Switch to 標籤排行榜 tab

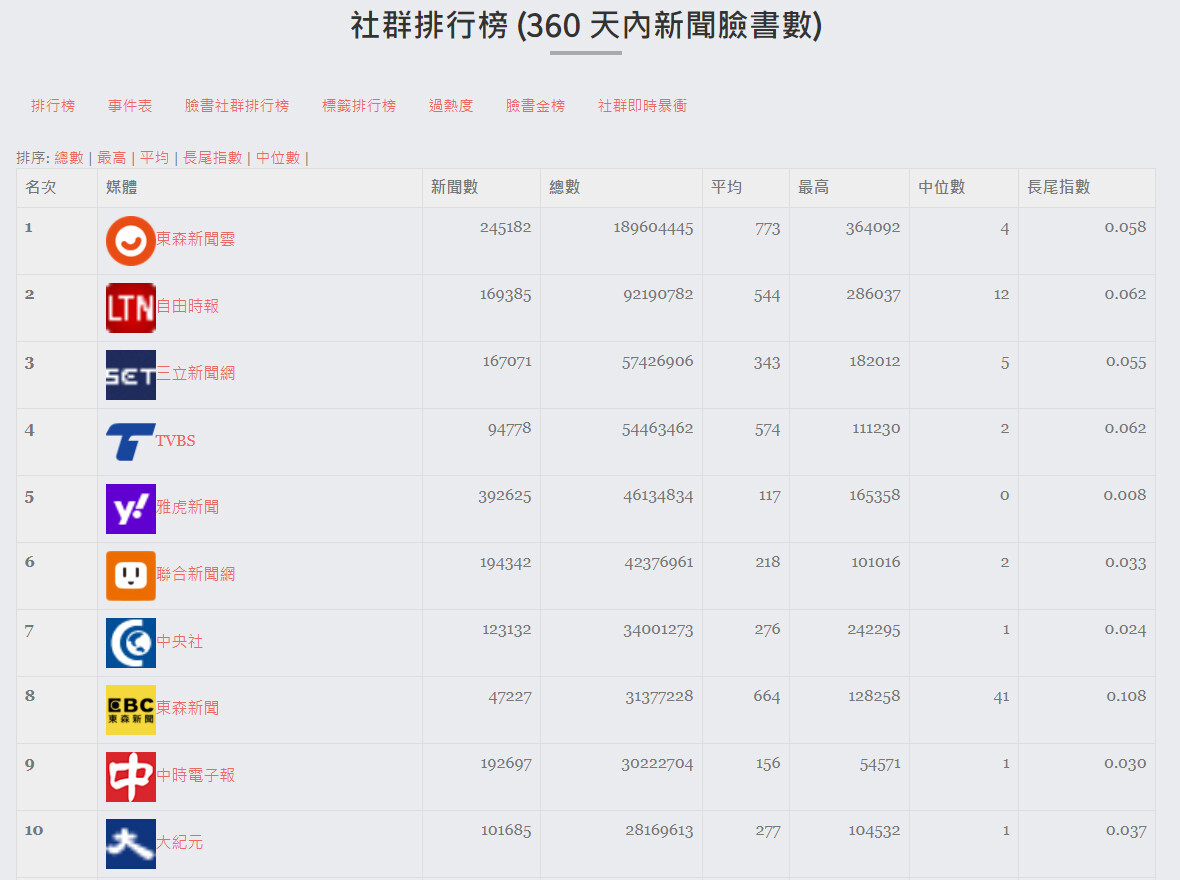359,105
